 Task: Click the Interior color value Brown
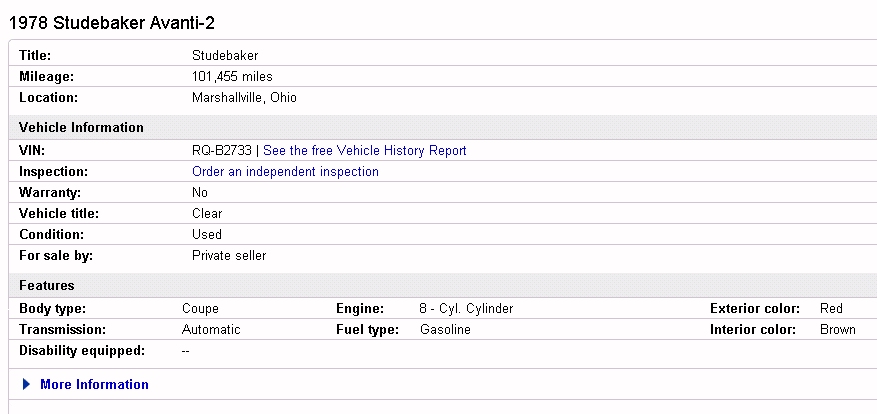pyautogui.click(x=837, y=330)
